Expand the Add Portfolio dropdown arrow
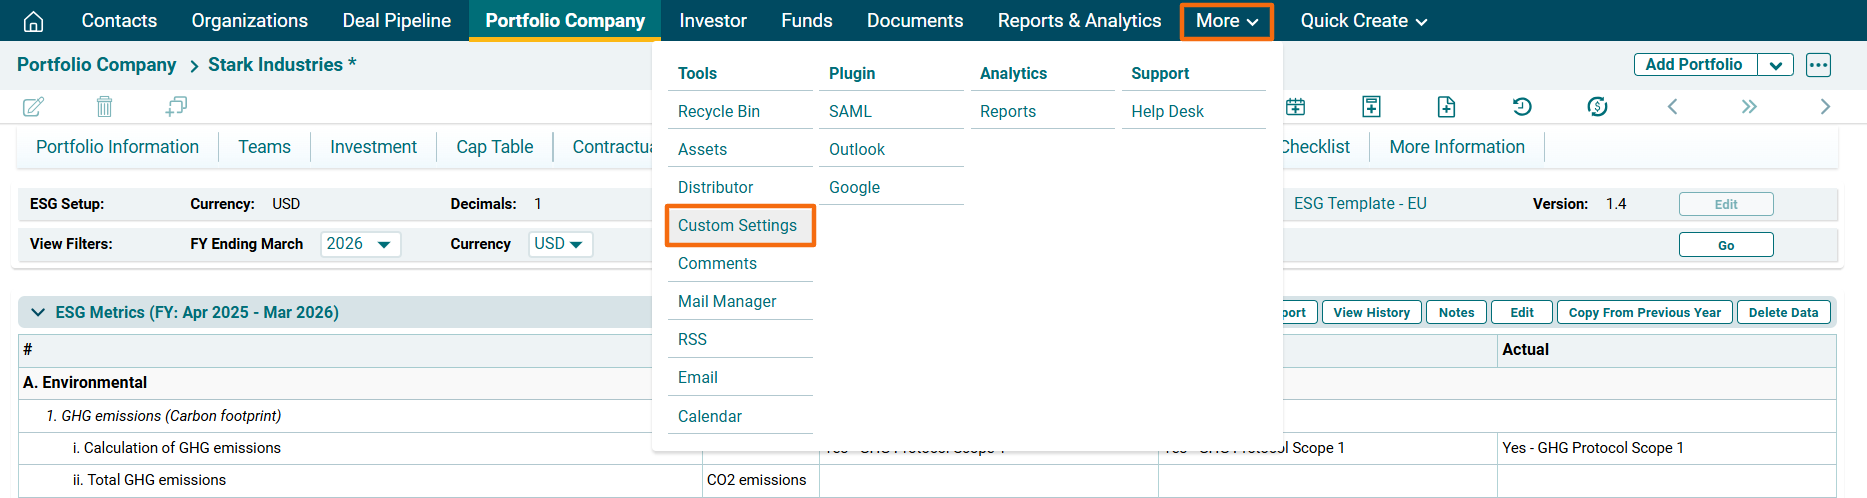1867x498 pixels. [x=1775, y=65]
